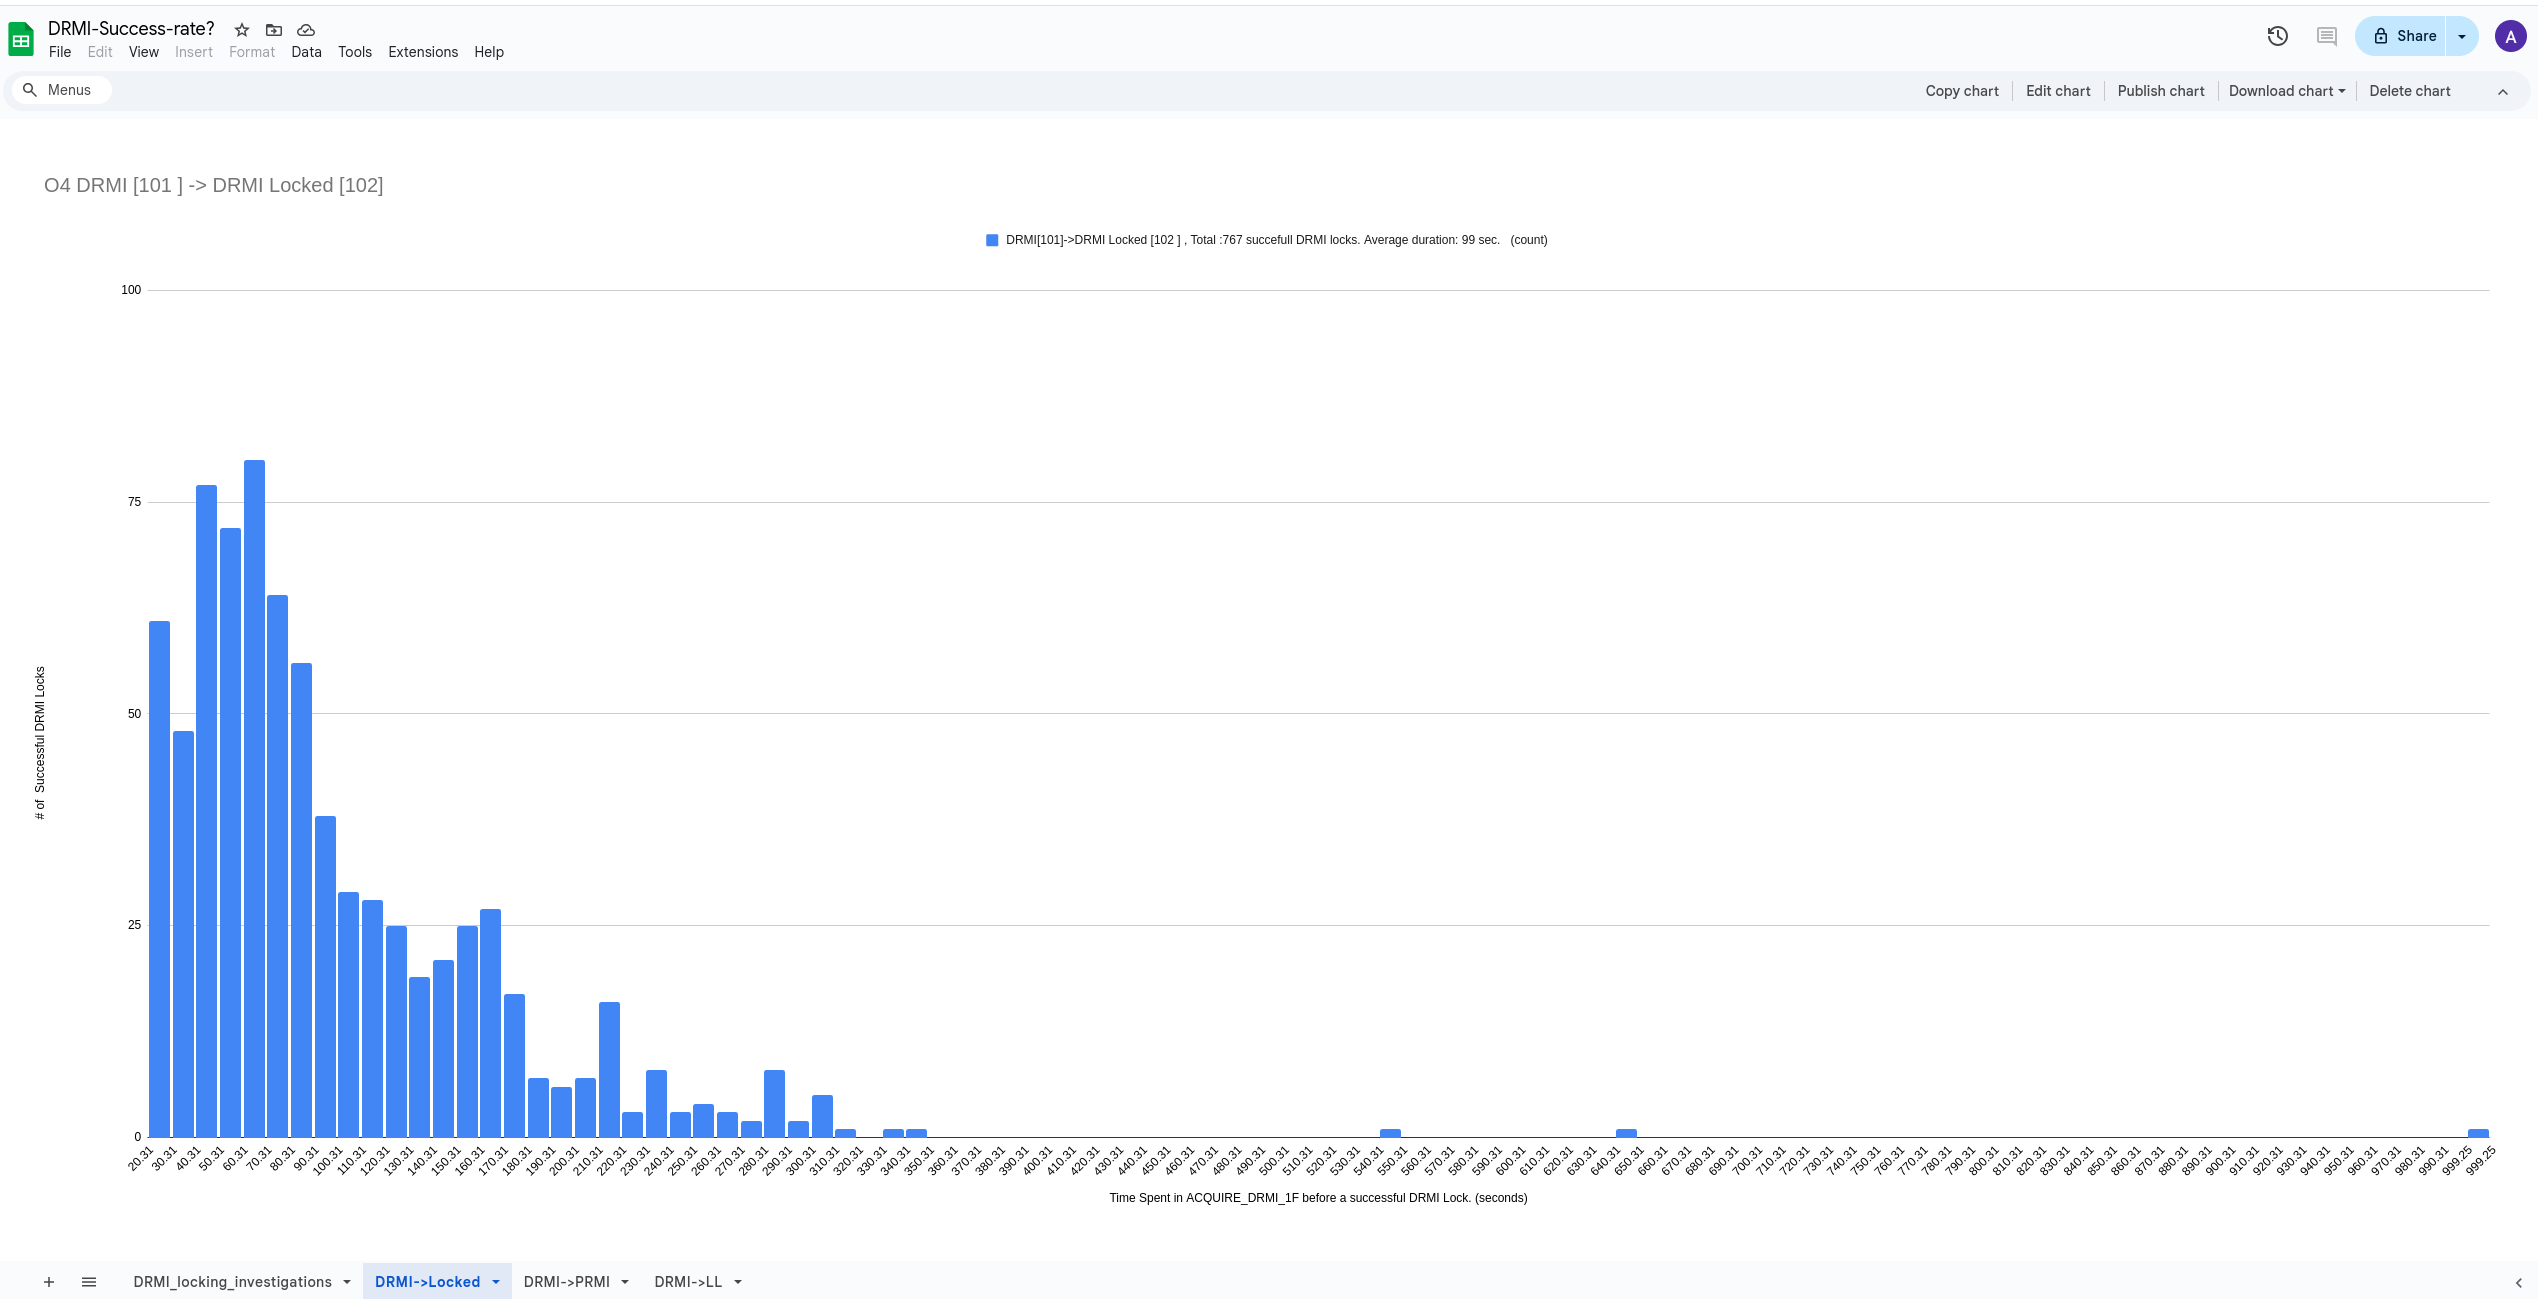
Task: Switch to the DRMI_locking_investigations sheet tab
Action: click(232, 1282)
